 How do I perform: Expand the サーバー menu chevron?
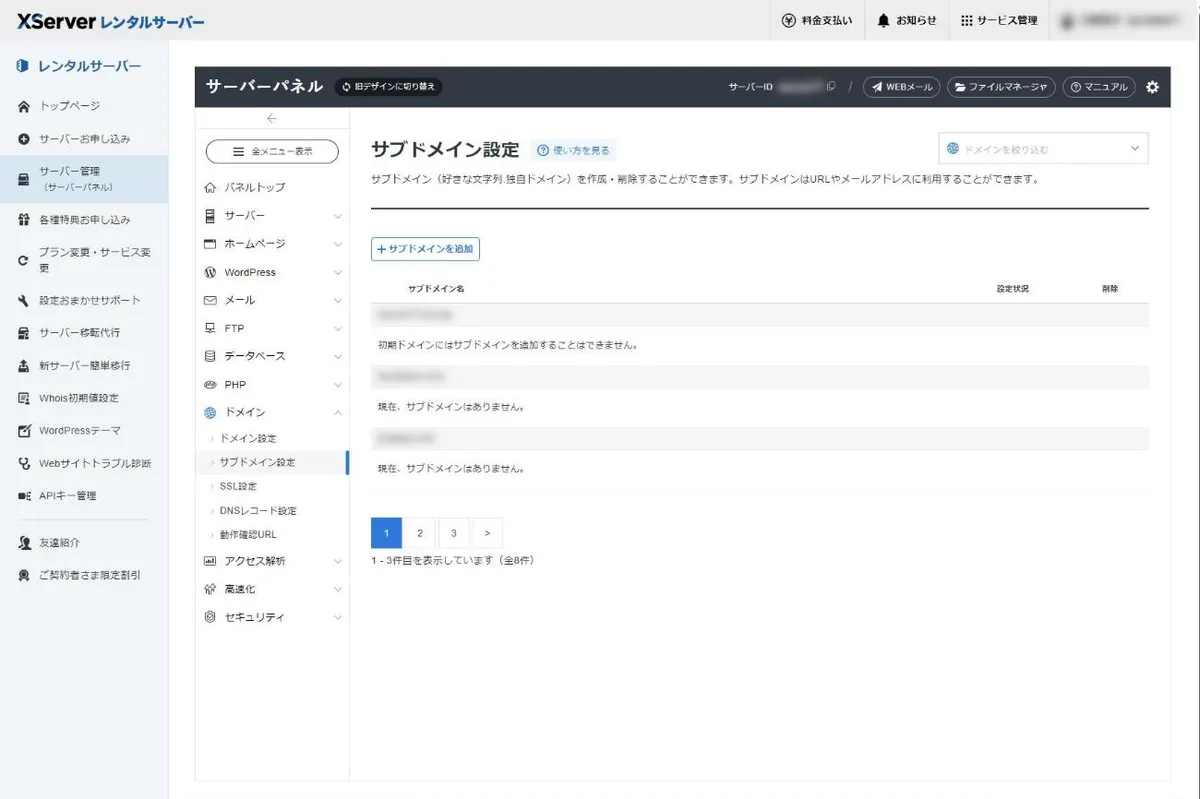click(x=337, y=216)
